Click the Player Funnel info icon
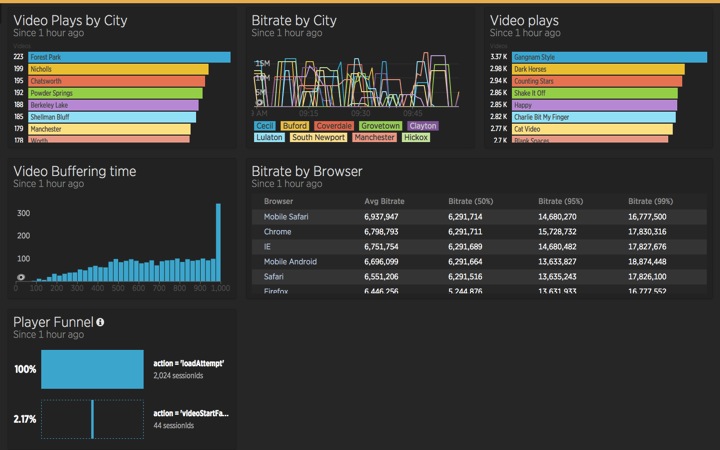 (100, 322)
